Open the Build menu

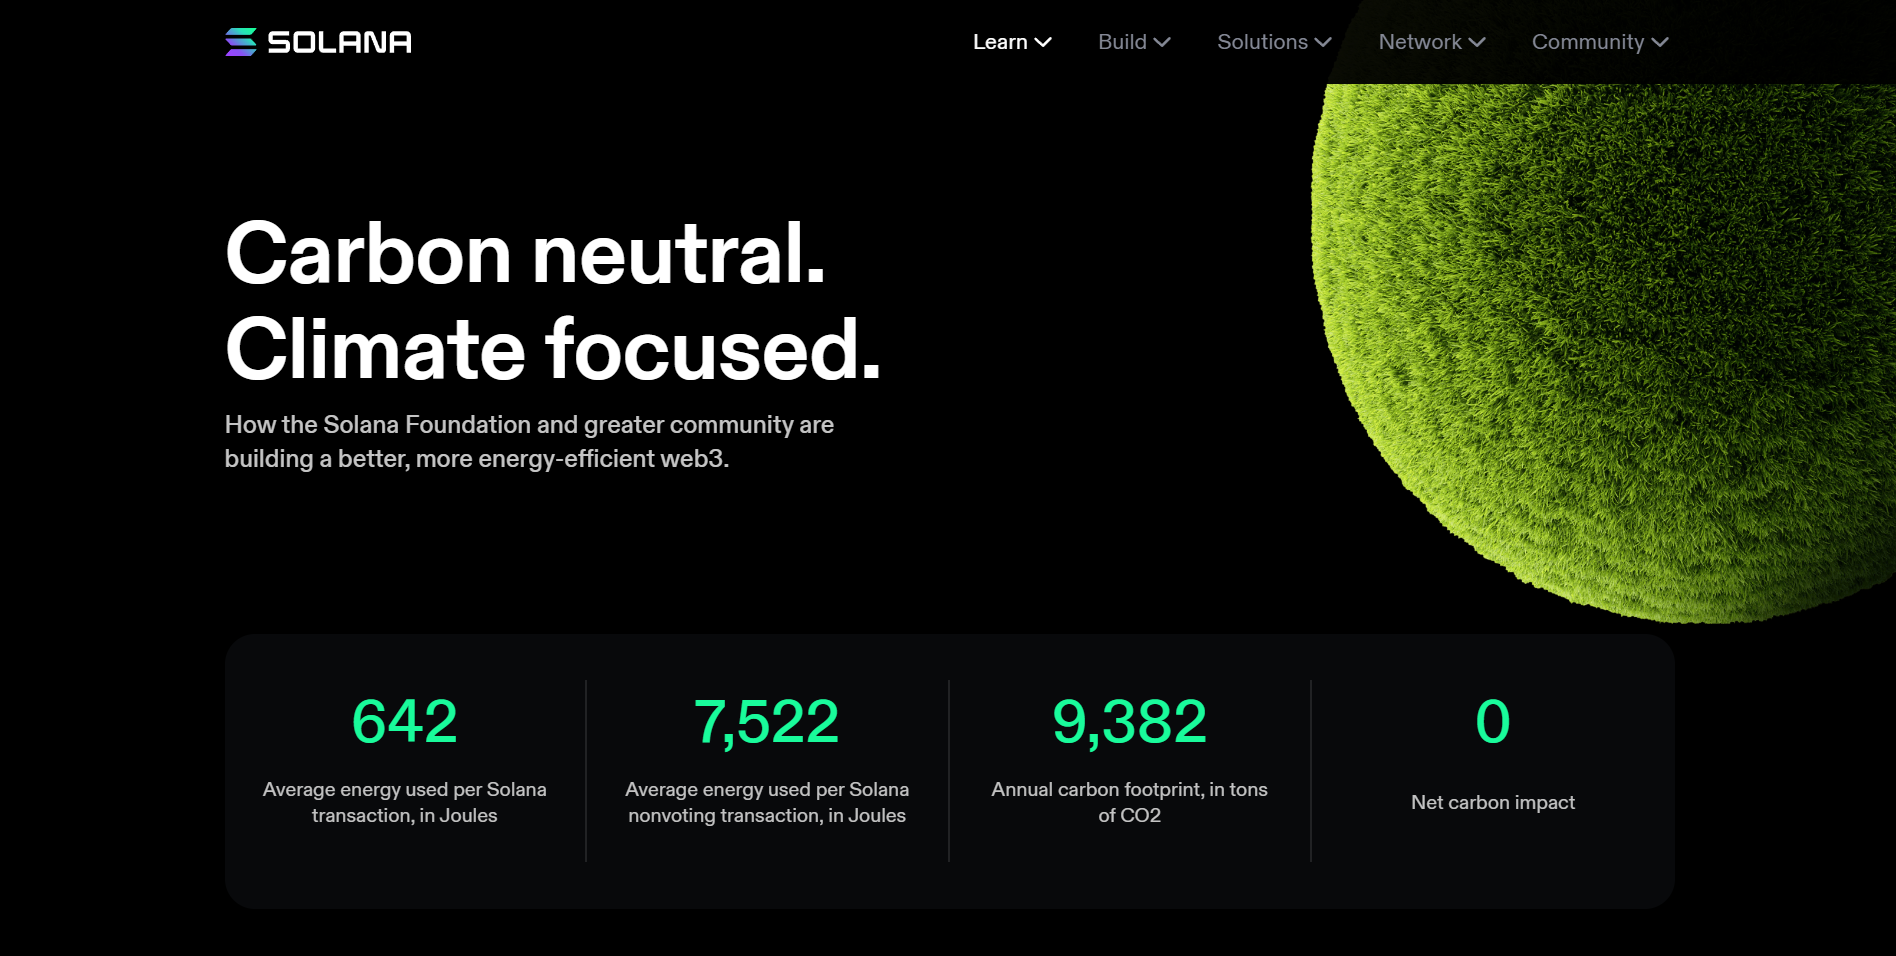(1134, 42)
